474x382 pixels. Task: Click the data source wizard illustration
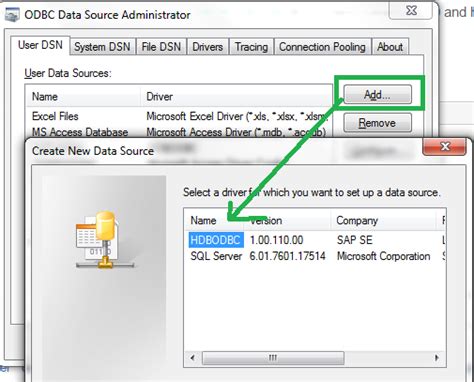click(x=104, y=239)
